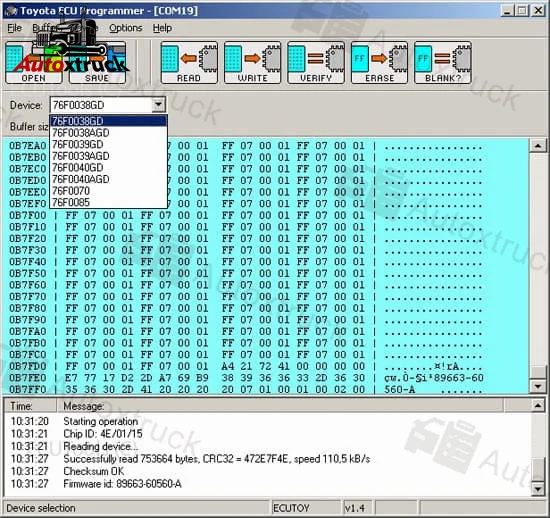Click hex row address 0B7FE0
Viewport: 550px width, 518px height.
point(28,378)
